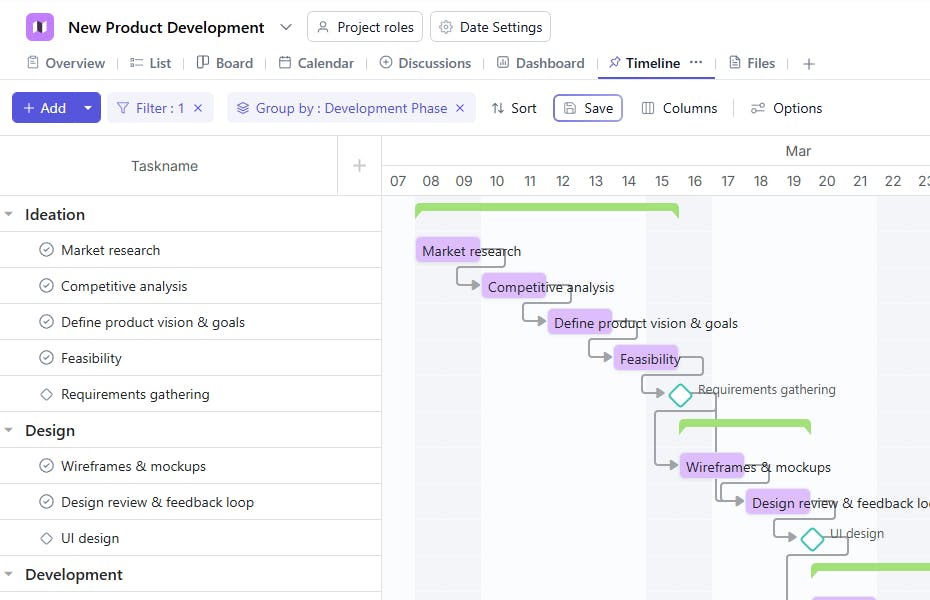
Task: Open the dropdown arrow beside the Add button
Action: point(88,108)
